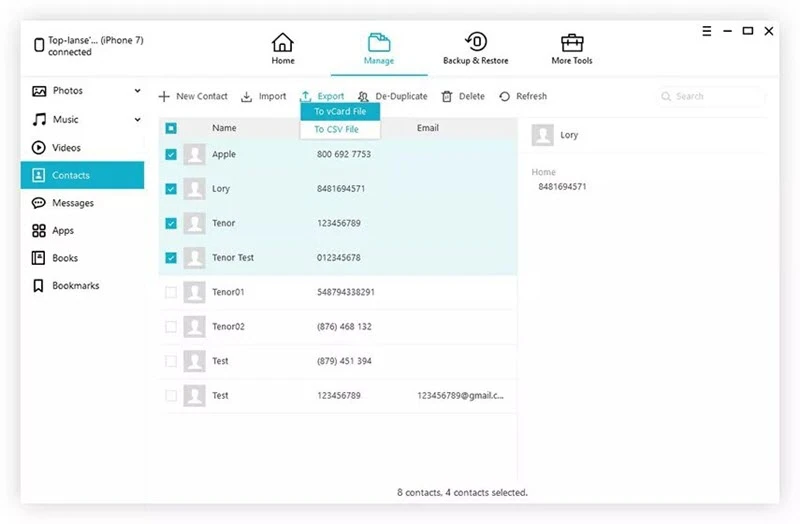Click the Bookmarks ribbon icon
Image resolution: width=800 pixels, height=524 pixels.
pos(38,286)
